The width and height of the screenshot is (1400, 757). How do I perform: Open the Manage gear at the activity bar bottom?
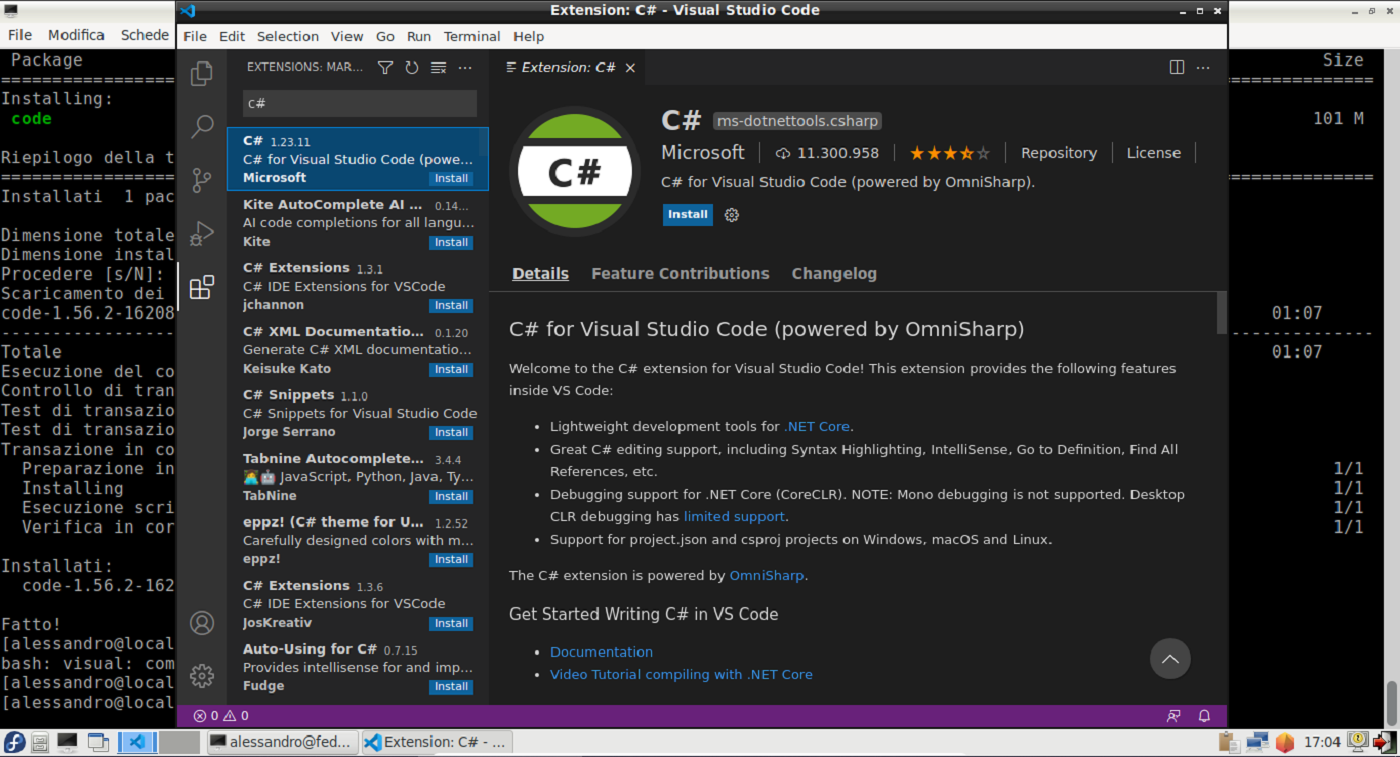point(202,675)
